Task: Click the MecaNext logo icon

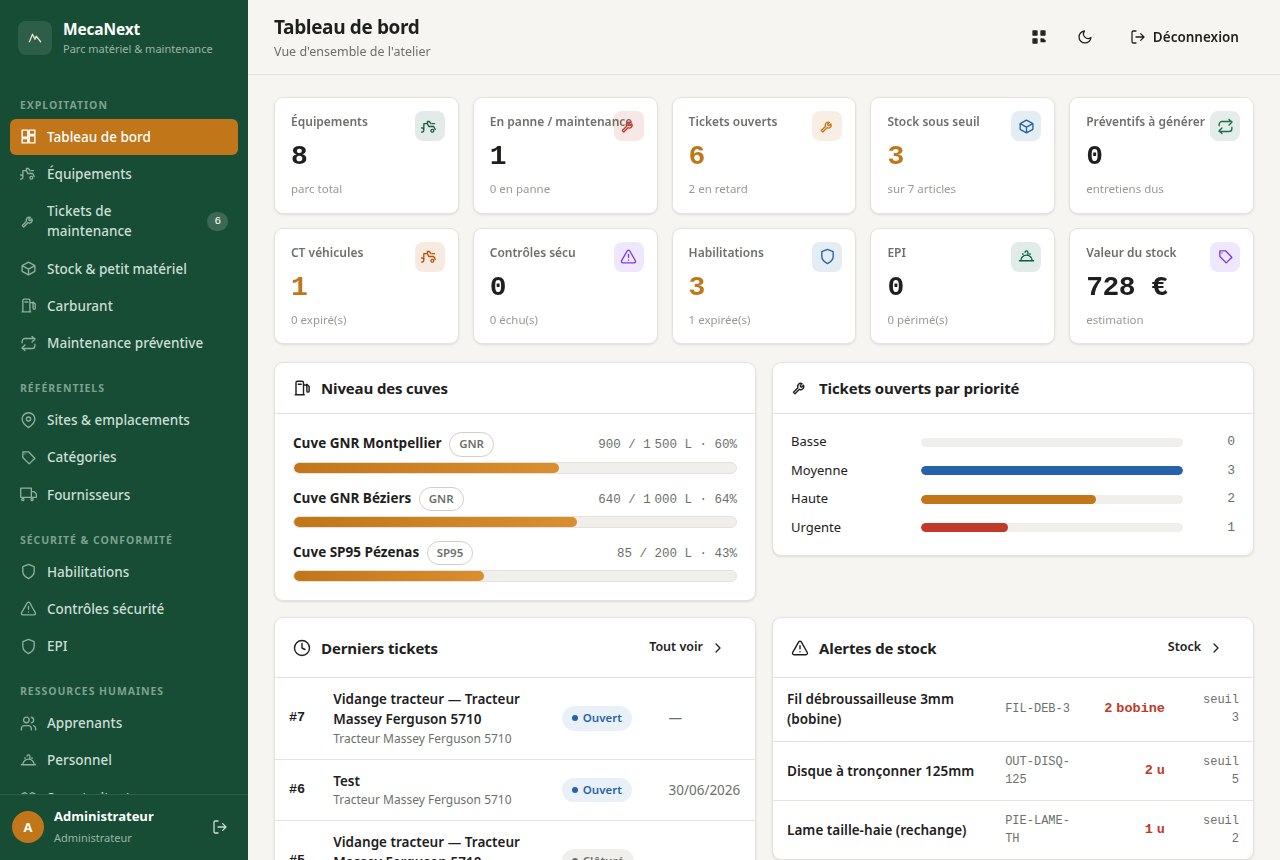Action: point(35,38)
